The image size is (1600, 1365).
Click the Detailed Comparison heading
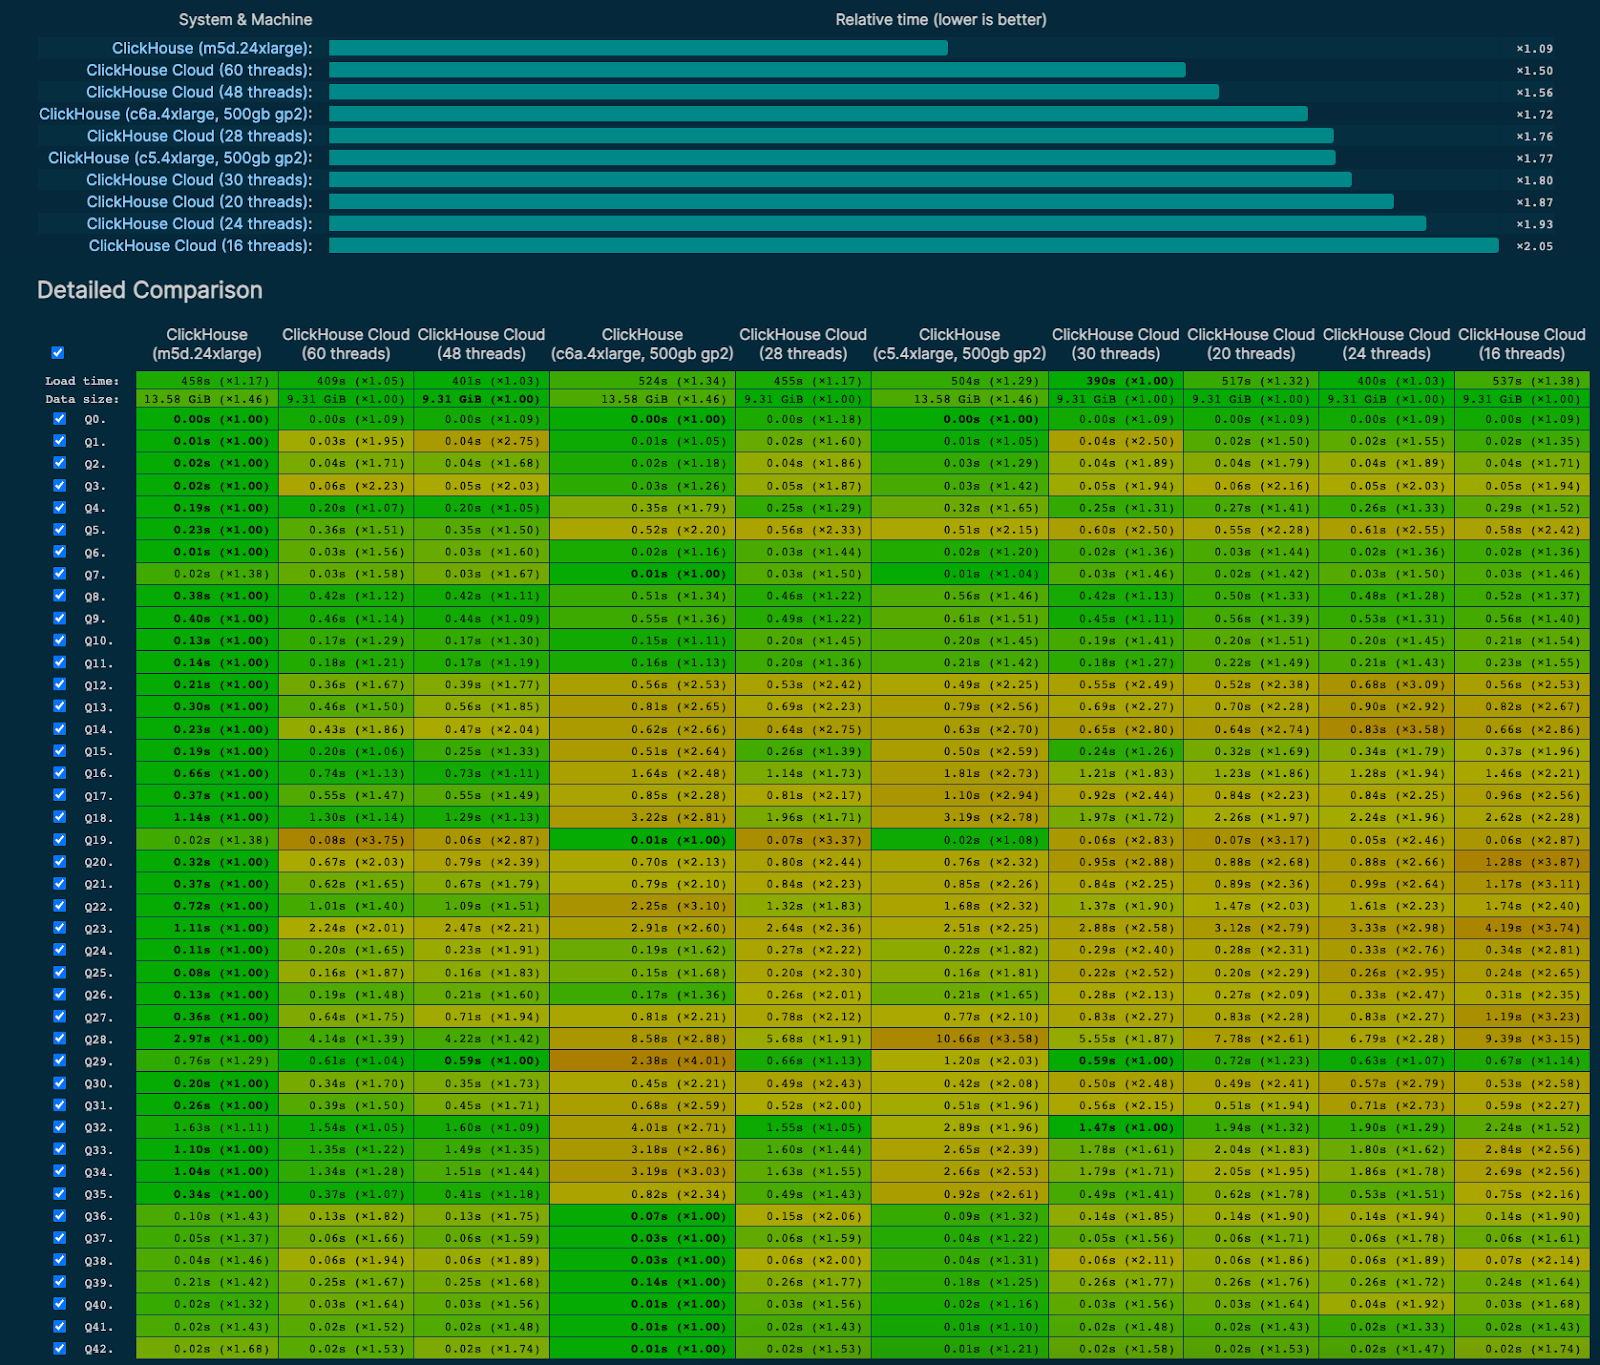150,290
